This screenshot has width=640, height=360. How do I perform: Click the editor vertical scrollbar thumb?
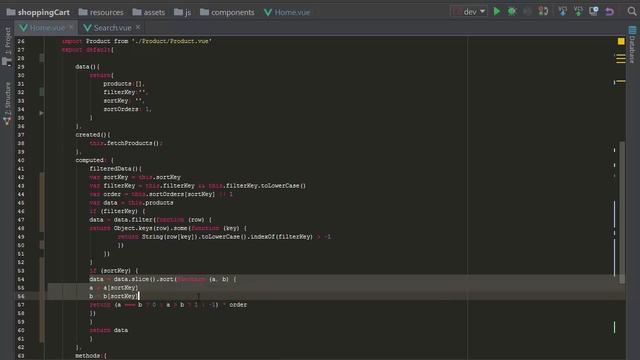pos(622,212)
